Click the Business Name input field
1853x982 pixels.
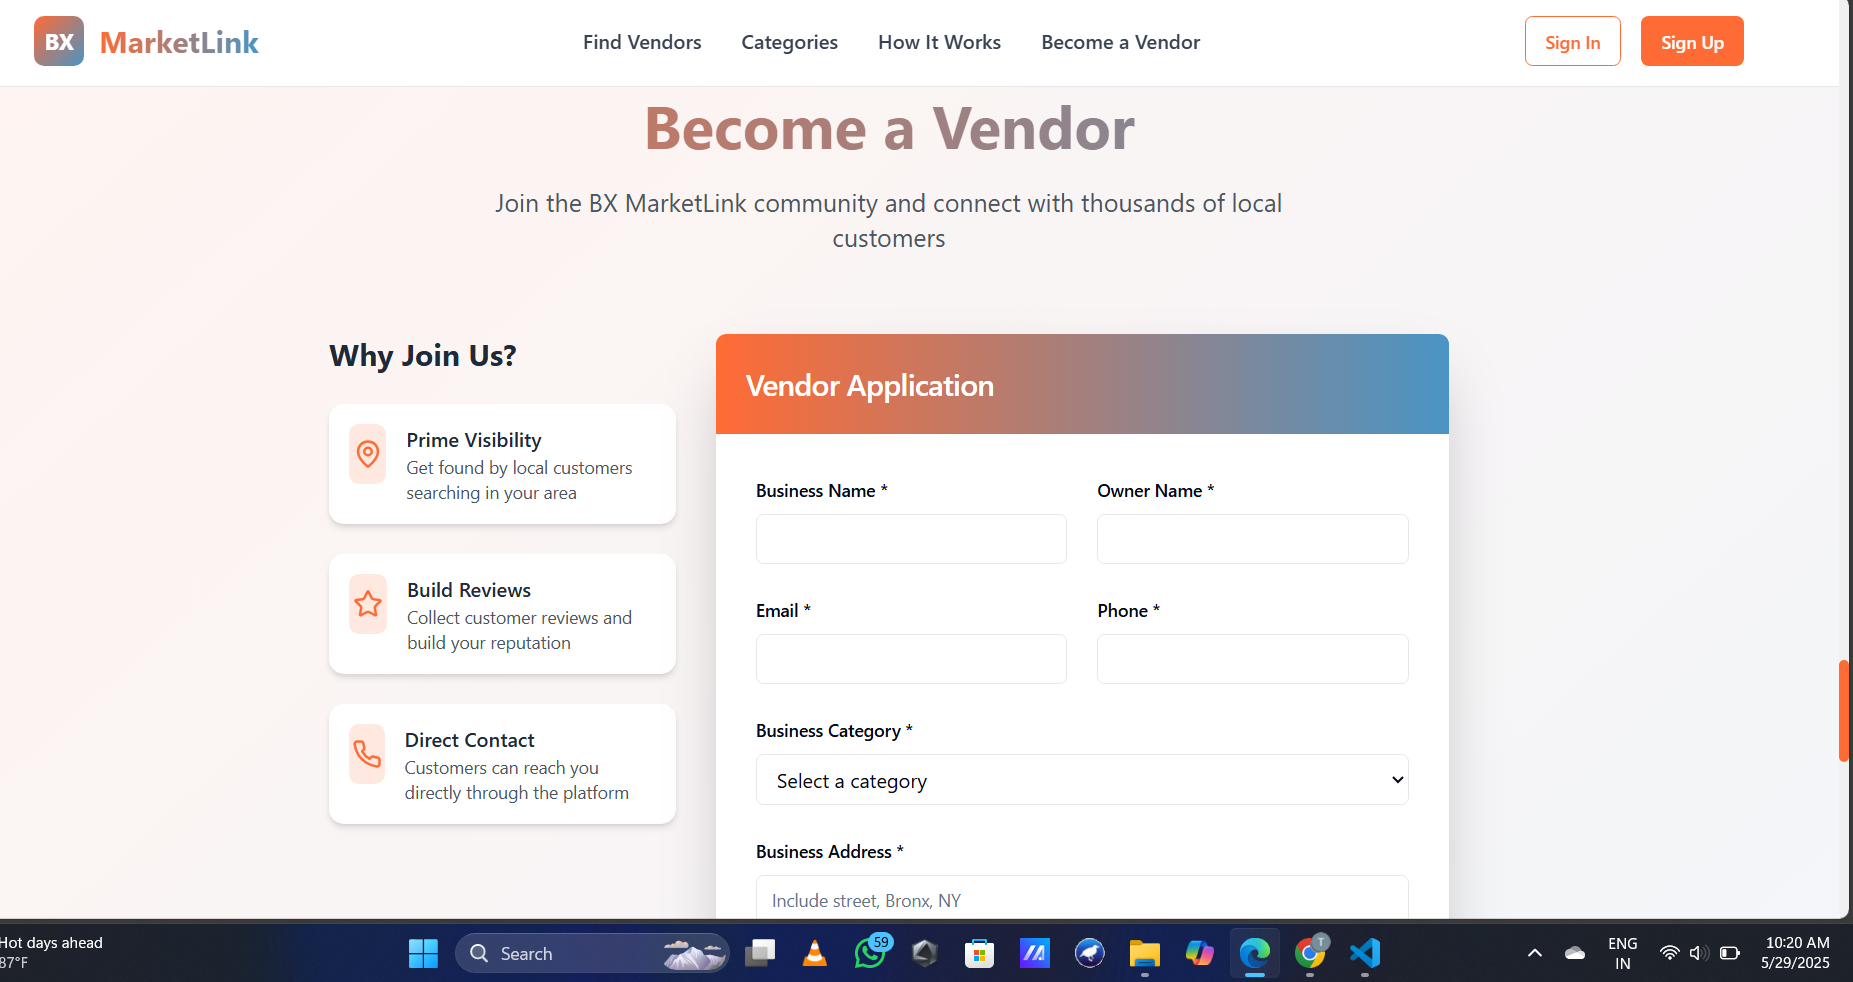[x=910, y=539]
